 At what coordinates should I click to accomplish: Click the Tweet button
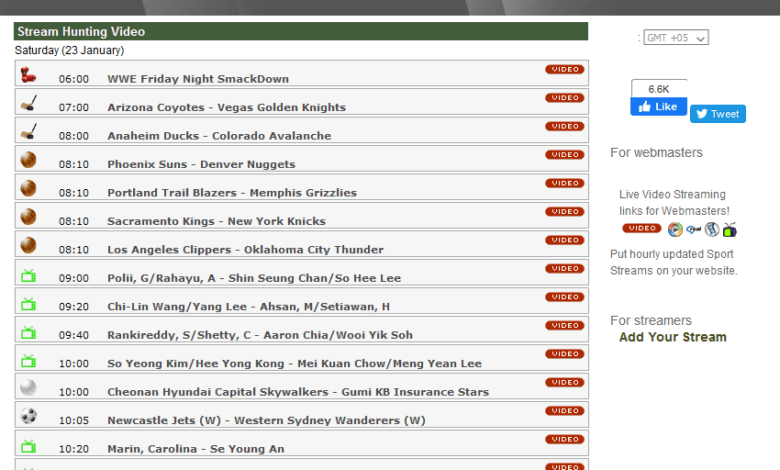pos(717,114)
